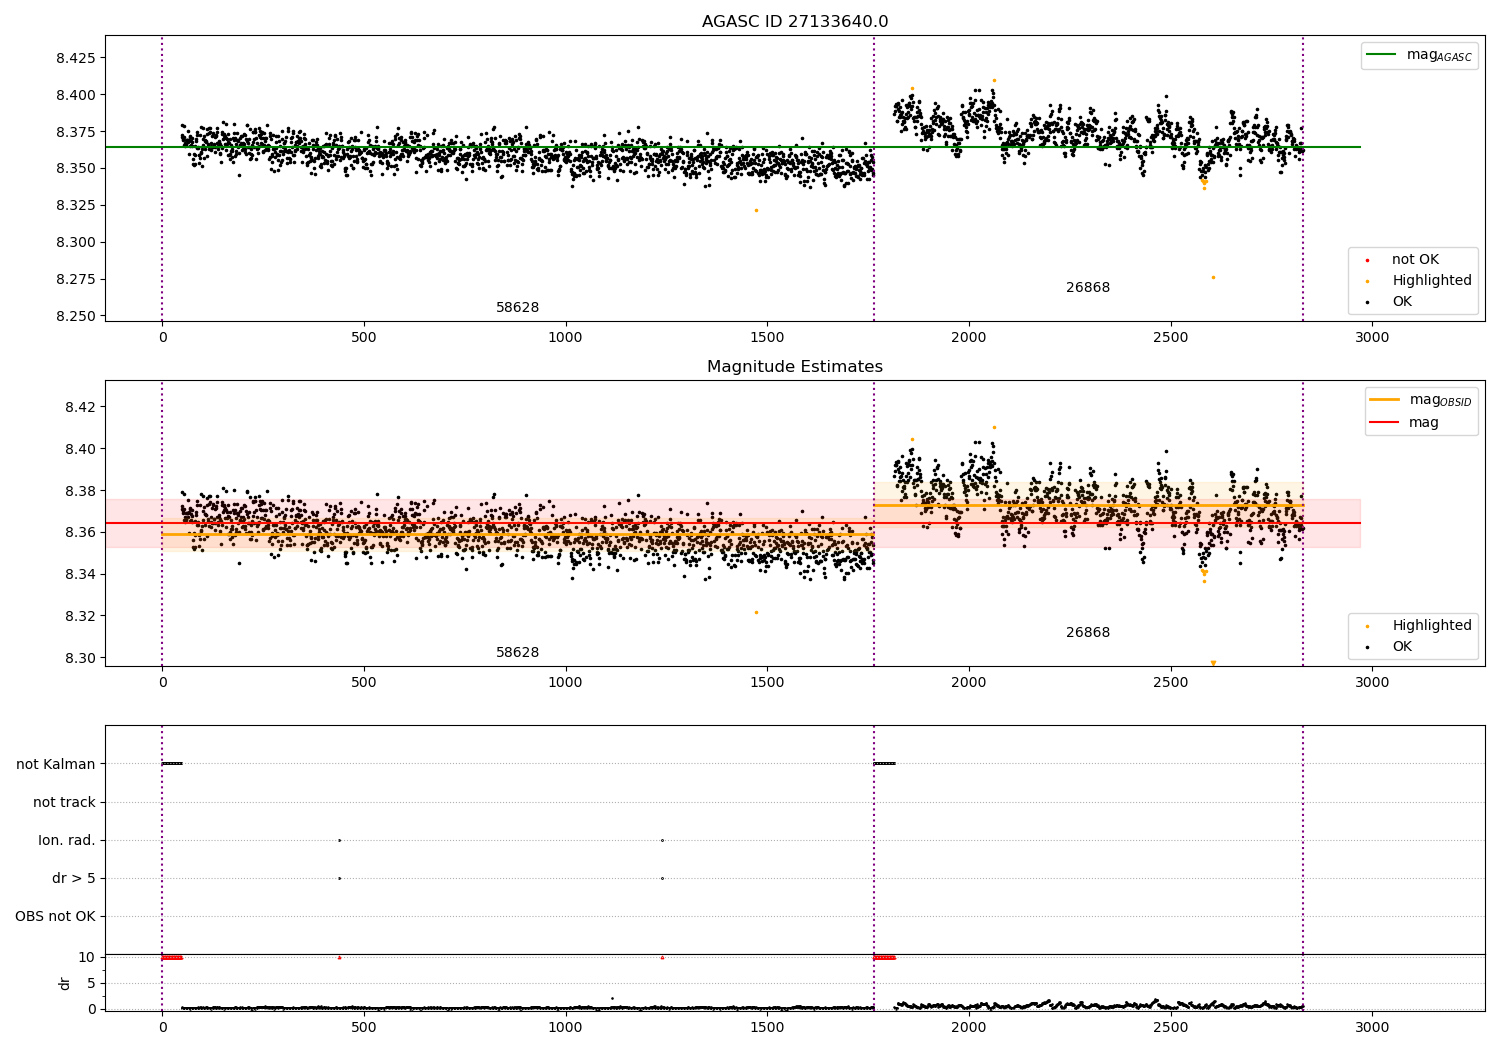Select 'Highlighted' legend entry in top plot
The height and width of the screenshot is (1050, 1500).
pyautogui.click(x=1432, y=281)
